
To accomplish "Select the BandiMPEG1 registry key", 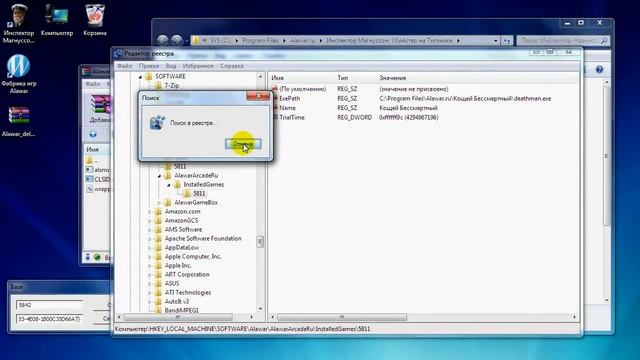I will 182,310.
